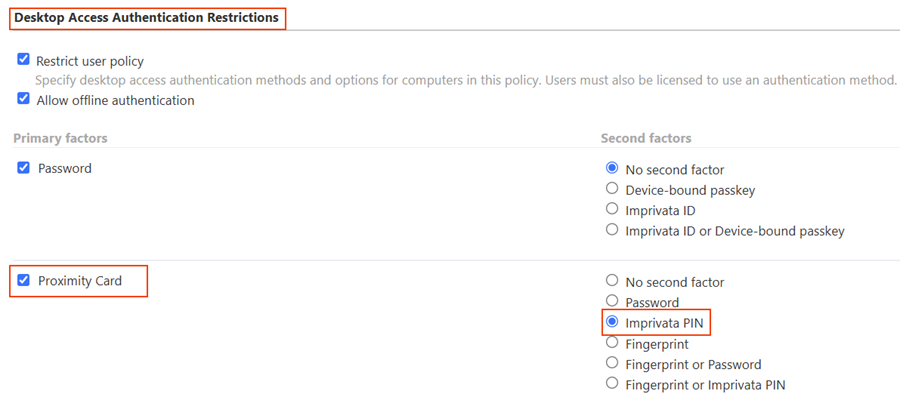Click the separator between Password and Proximity Card
Viewport: 900px width, 397px height.
[x=450, y=260]
